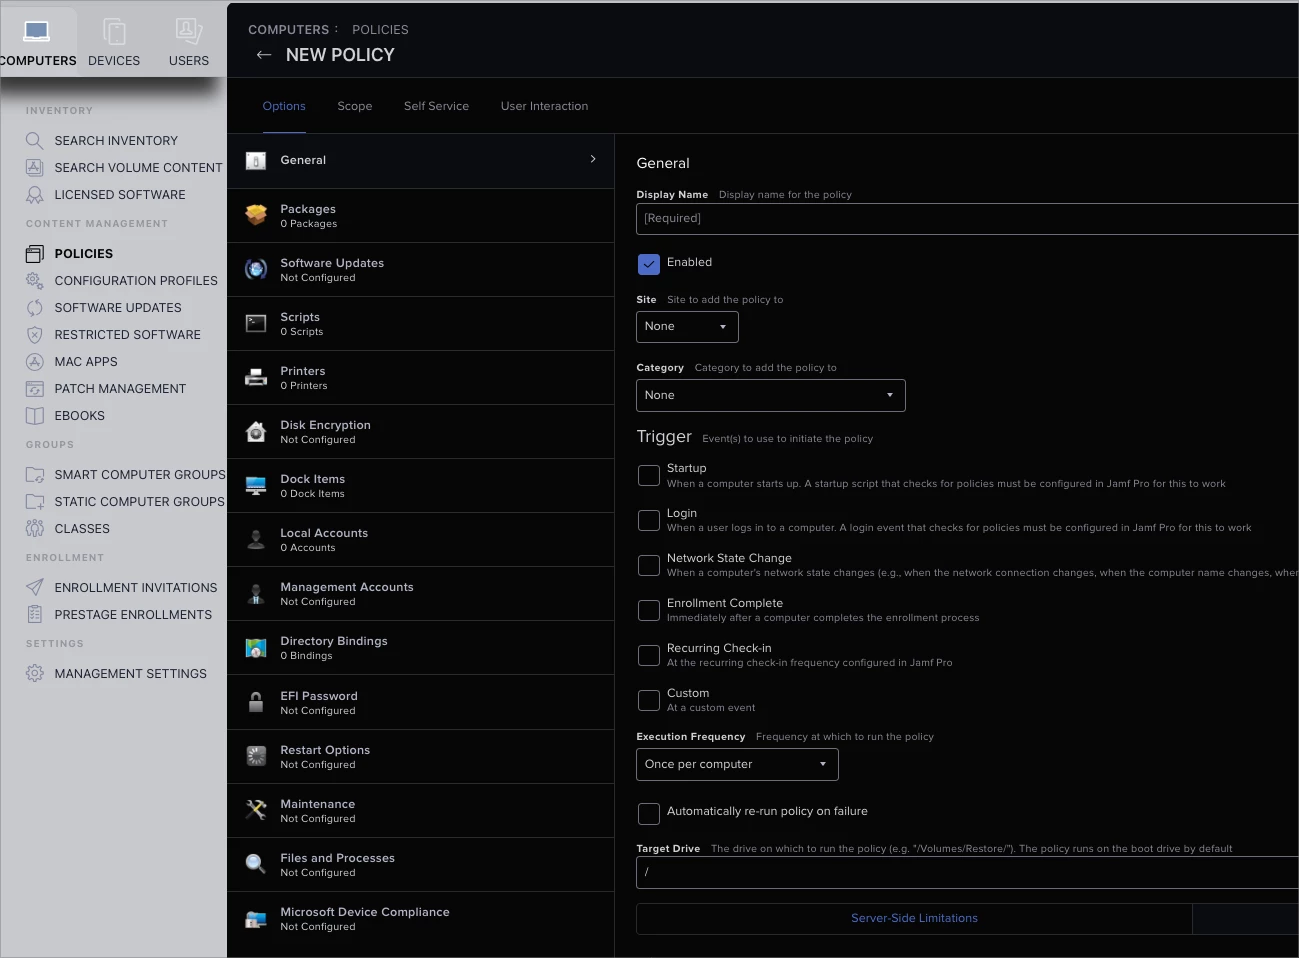
Task: Open Restart Options payload
Action: click(421, 757)
